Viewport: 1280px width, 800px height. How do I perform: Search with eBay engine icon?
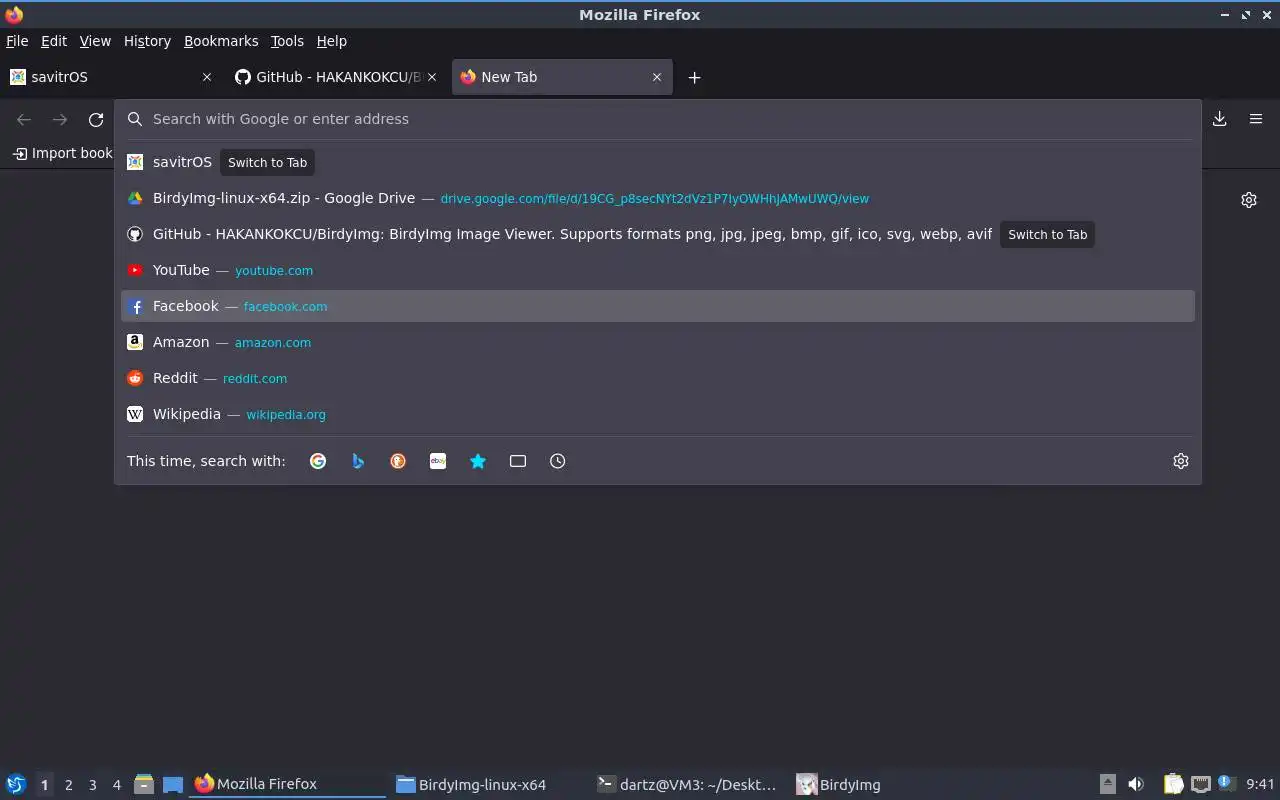[x=438, y=461]
